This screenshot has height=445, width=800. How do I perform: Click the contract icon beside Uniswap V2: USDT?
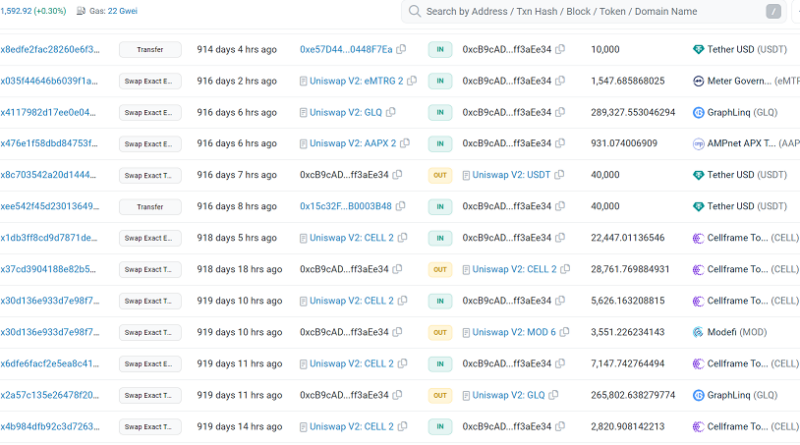tap(465, 176)
